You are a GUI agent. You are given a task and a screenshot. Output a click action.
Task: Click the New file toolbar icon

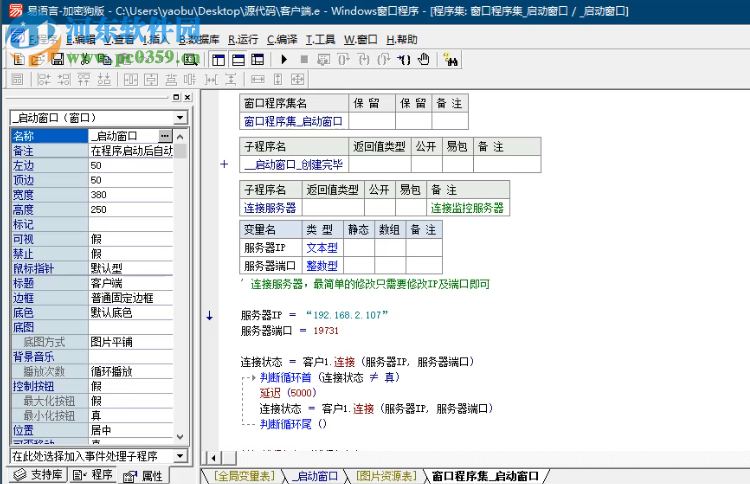(x=17, y=60)
